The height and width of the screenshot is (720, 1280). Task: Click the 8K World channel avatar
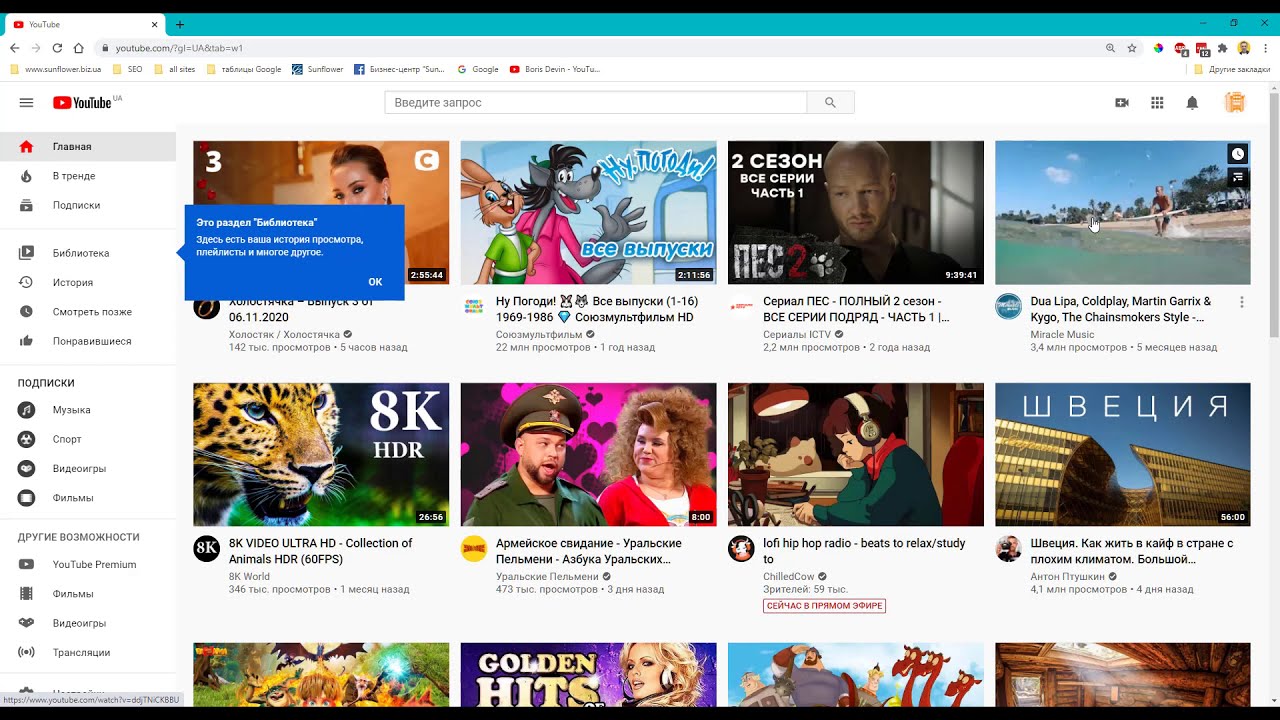point(206,548)
